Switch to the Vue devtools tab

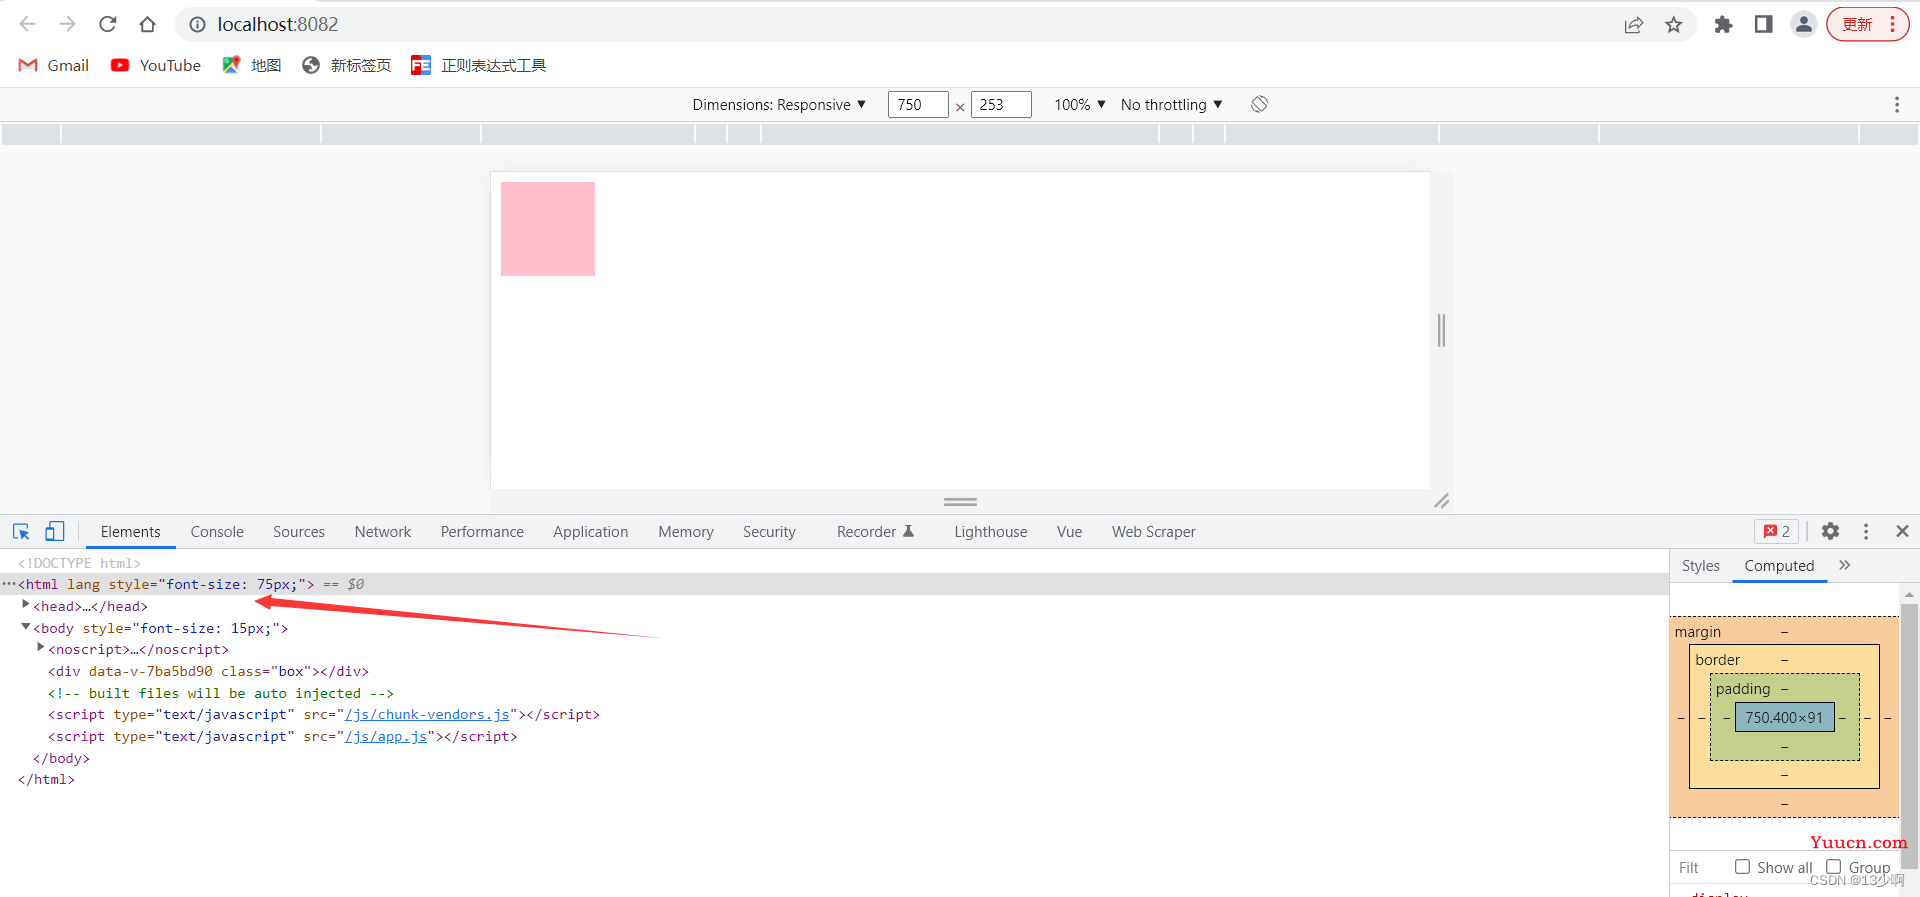point(1069,532)
